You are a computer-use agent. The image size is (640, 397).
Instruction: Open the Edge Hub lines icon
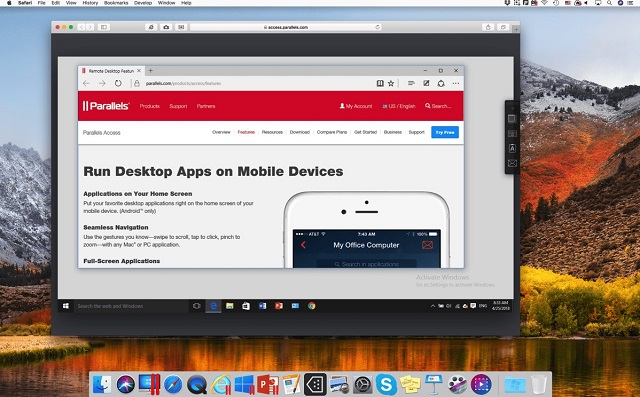(411, 83)
